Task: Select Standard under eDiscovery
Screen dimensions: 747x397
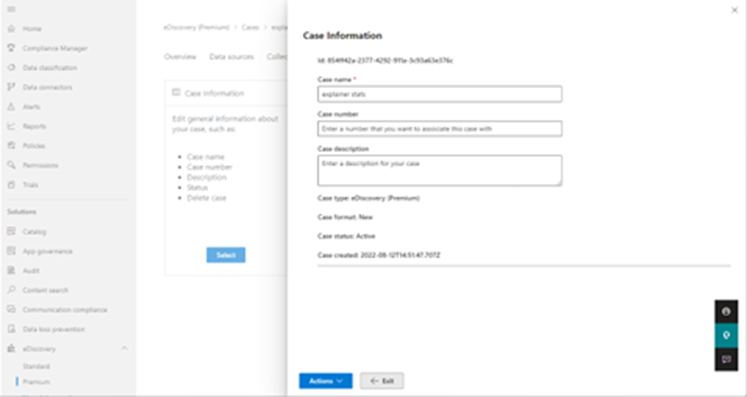Action: tap(36, 366)
